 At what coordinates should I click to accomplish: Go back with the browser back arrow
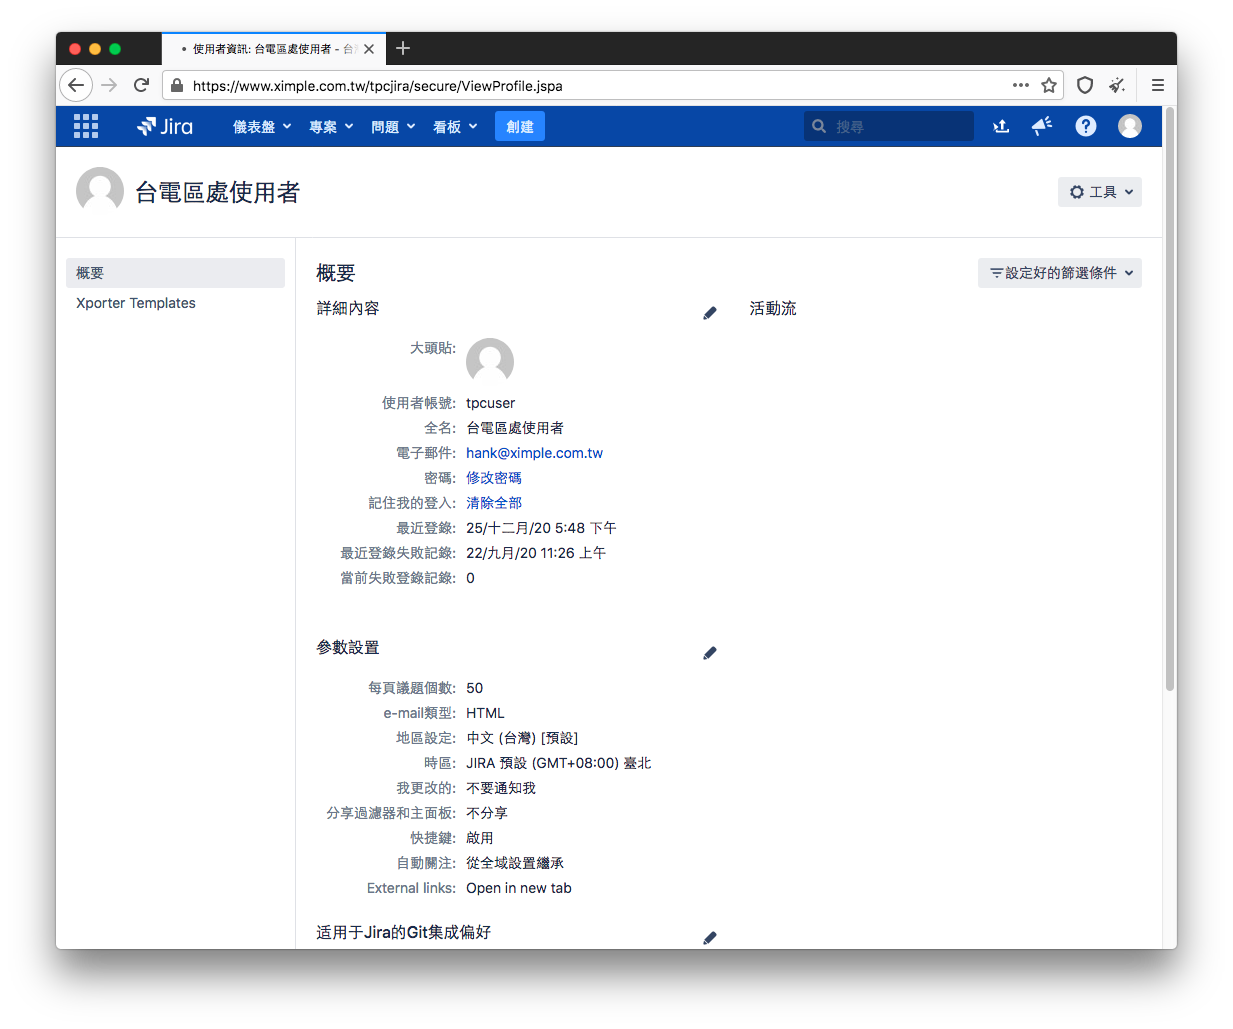[x=76, y=85]
